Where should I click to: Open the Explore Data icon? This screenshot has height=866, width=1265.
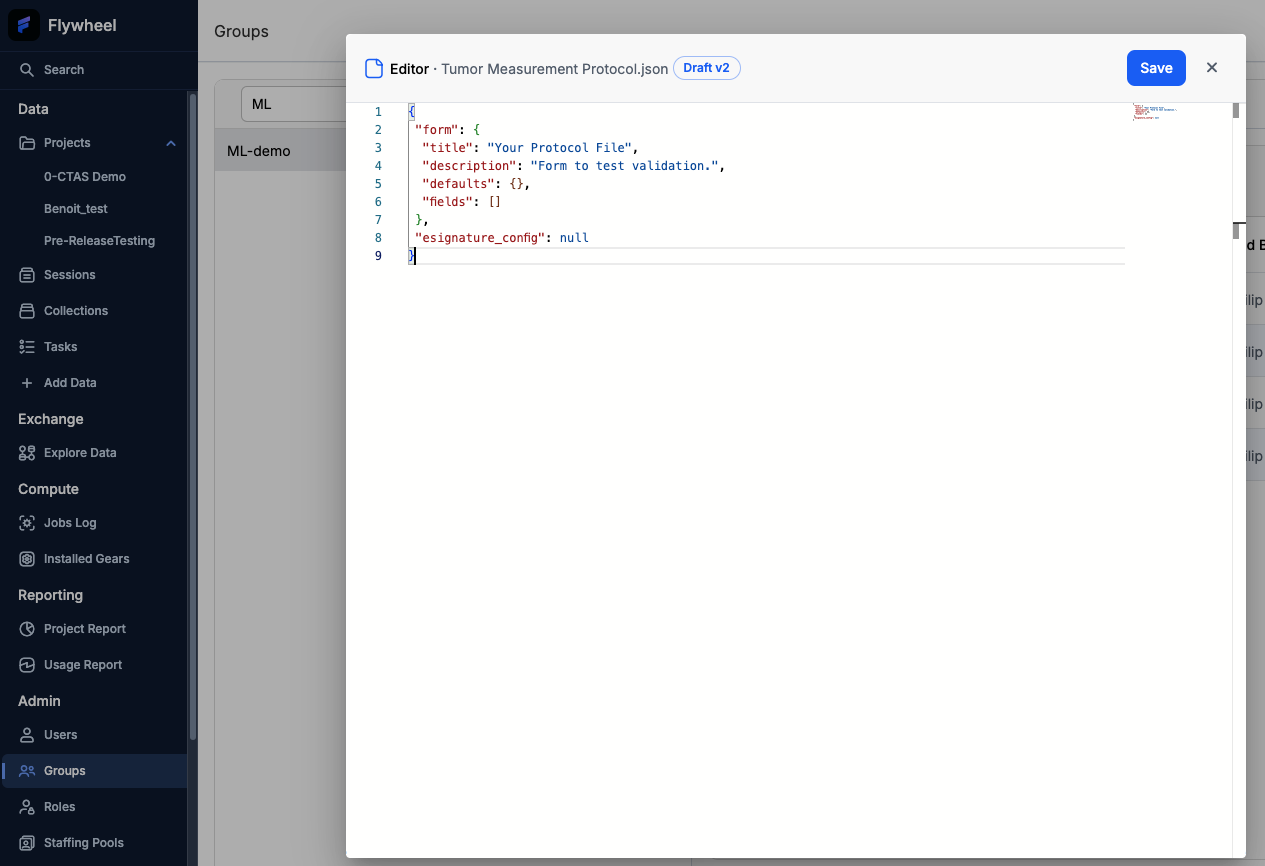click(26, 452)
